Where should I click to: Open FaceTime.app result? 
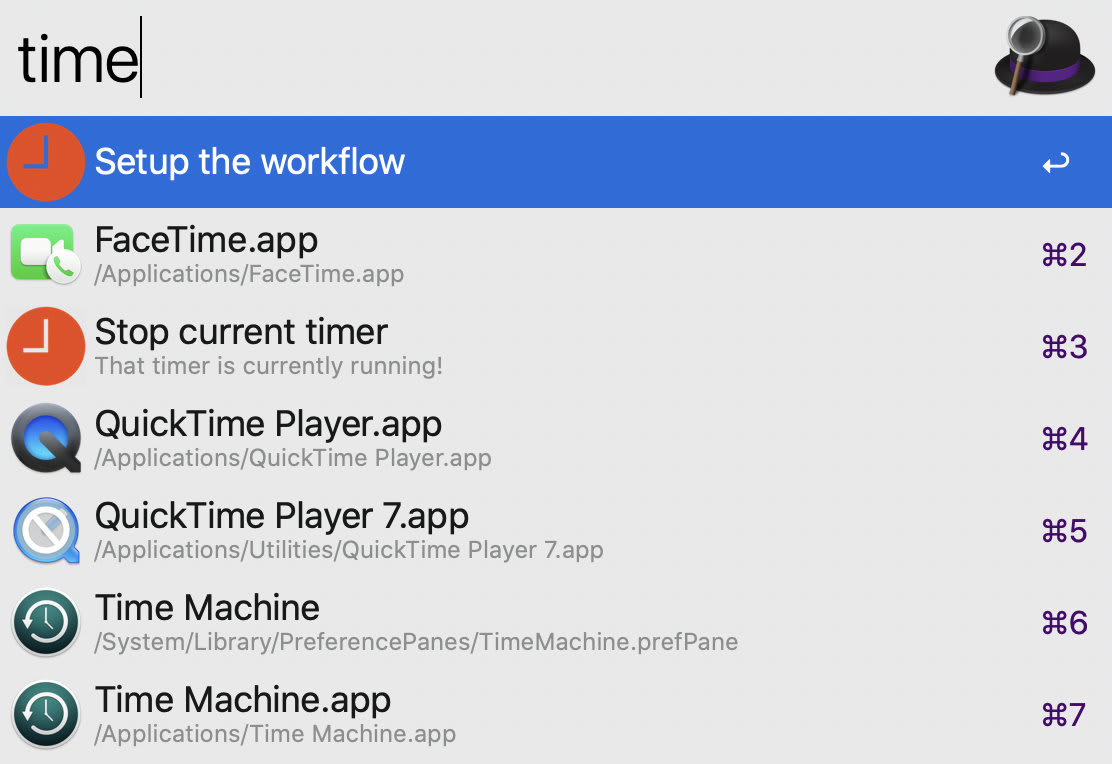tap(556, 254)
